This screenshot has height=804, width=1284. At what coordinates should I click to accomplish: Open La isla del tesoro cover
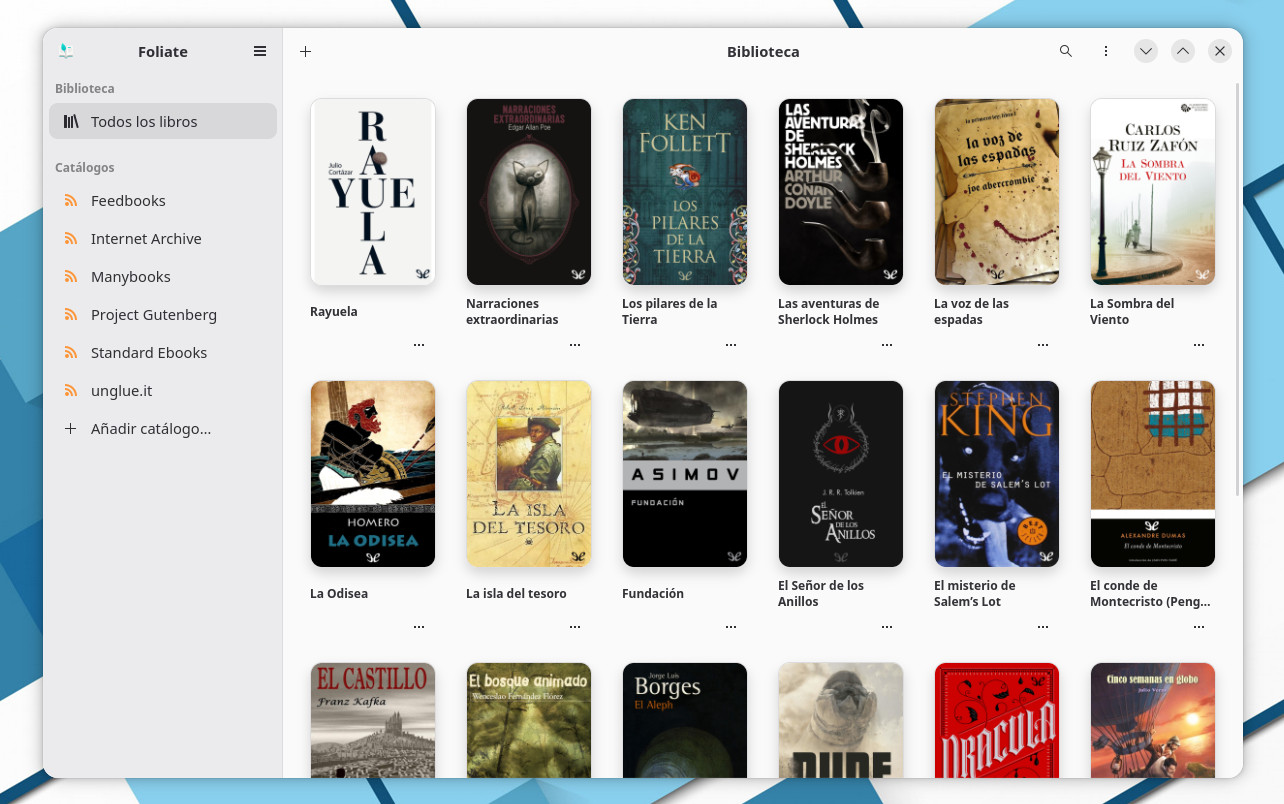tap(529, 474)
